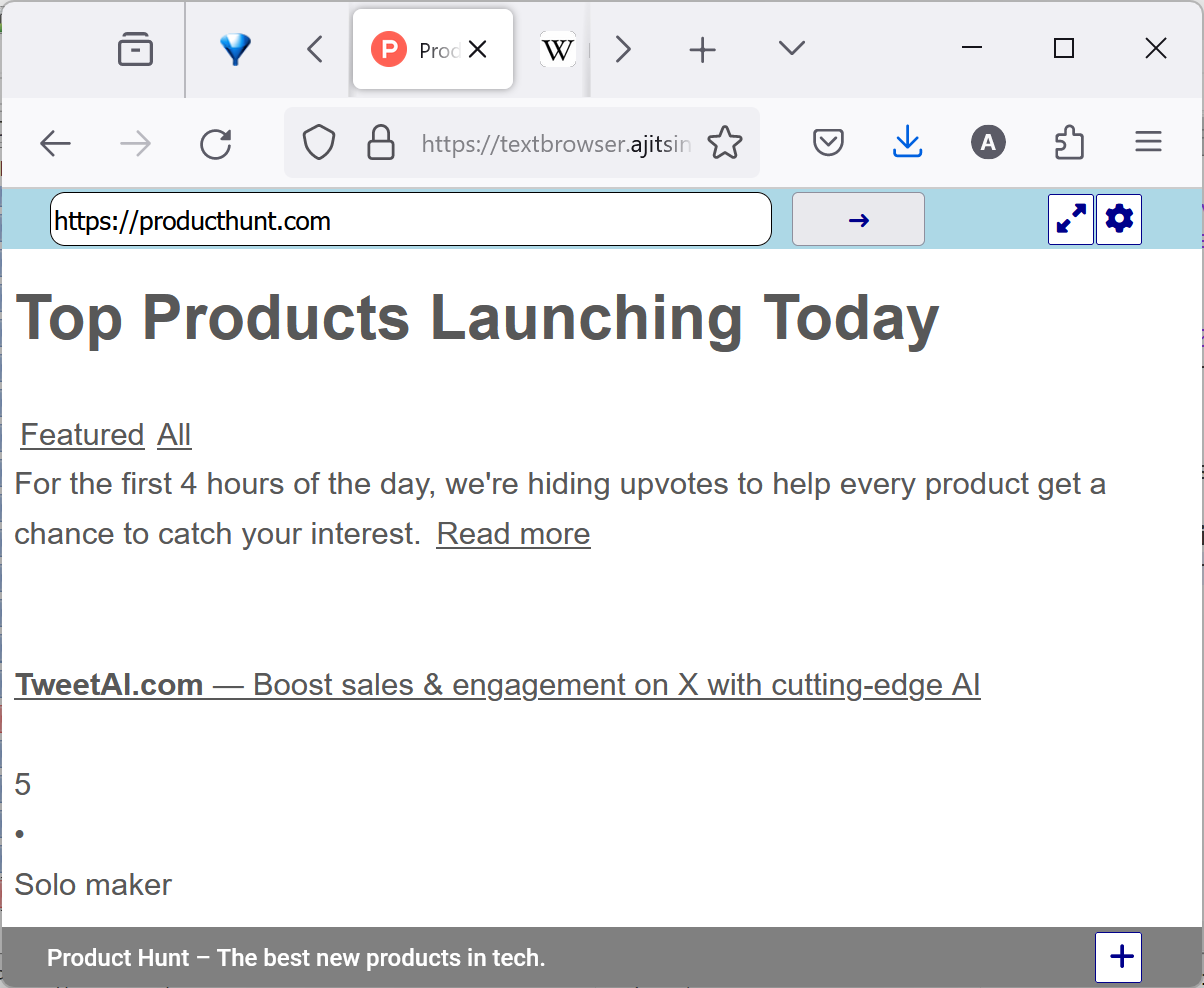Open textbrowser settings gear
This screenshot has height=988, width=1204.
pyautogui.click(x=1119, y=219)
